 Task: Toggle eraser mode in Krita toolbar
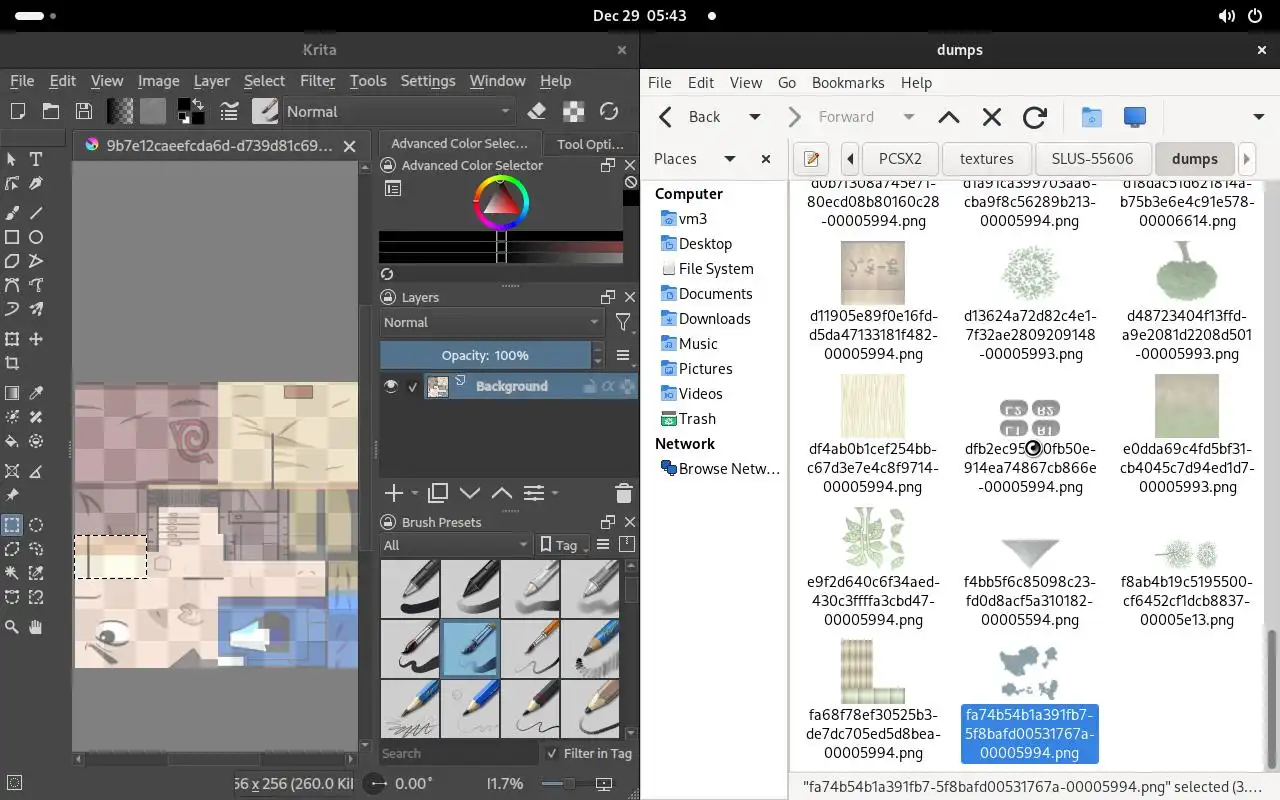point(537,112)
